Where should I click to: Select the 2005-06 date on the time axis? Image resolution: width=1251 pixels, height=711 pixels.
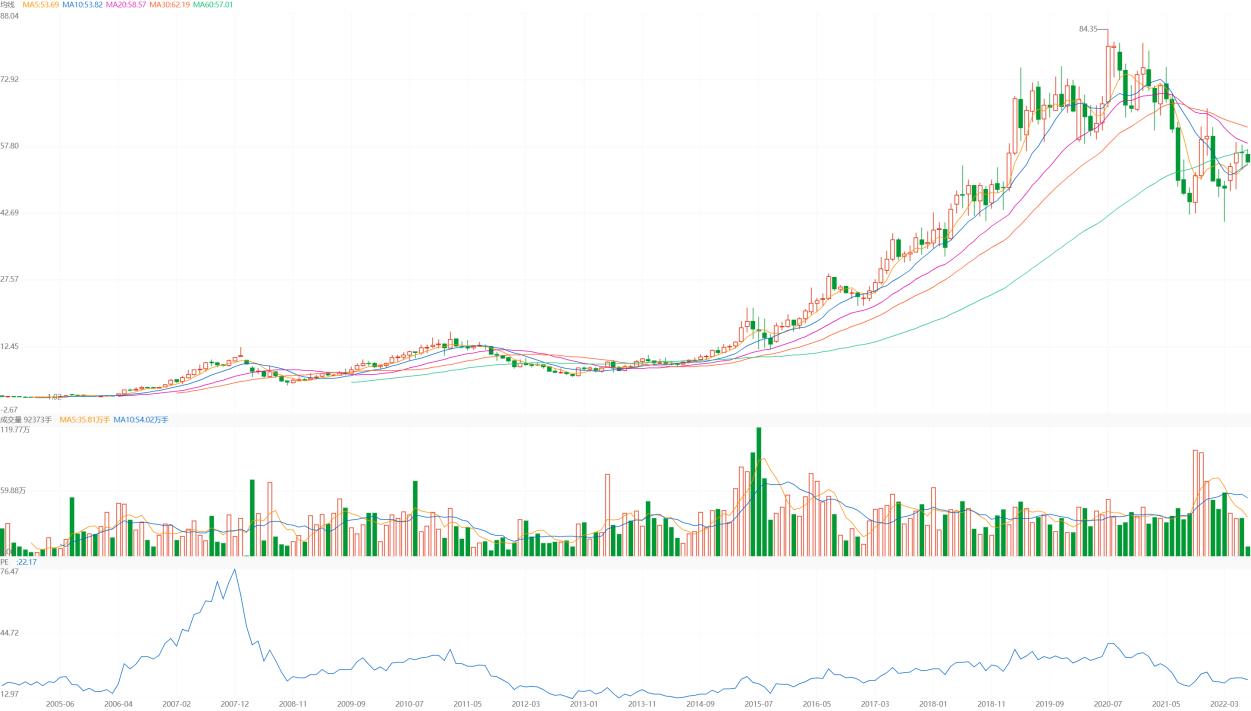tap(61, 704)
